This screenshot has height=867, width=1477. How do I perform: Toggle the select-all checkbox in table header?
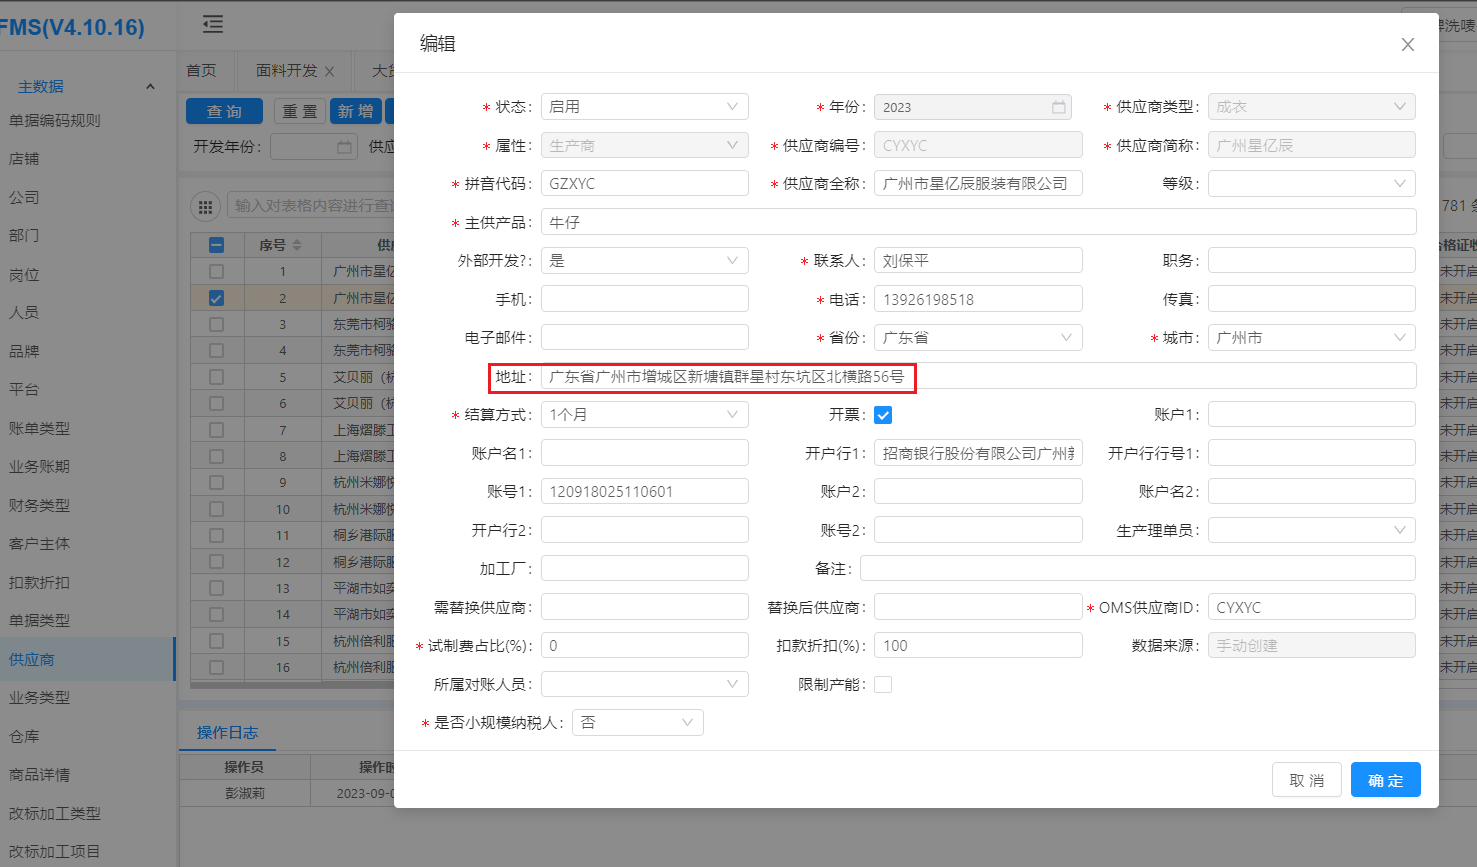[x=216, y=245]
